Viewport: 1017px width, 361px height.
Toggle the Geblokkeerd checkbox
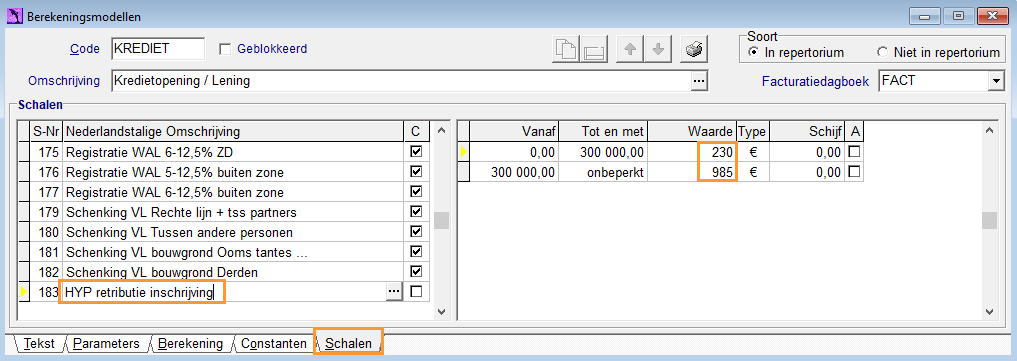point(225,49)
